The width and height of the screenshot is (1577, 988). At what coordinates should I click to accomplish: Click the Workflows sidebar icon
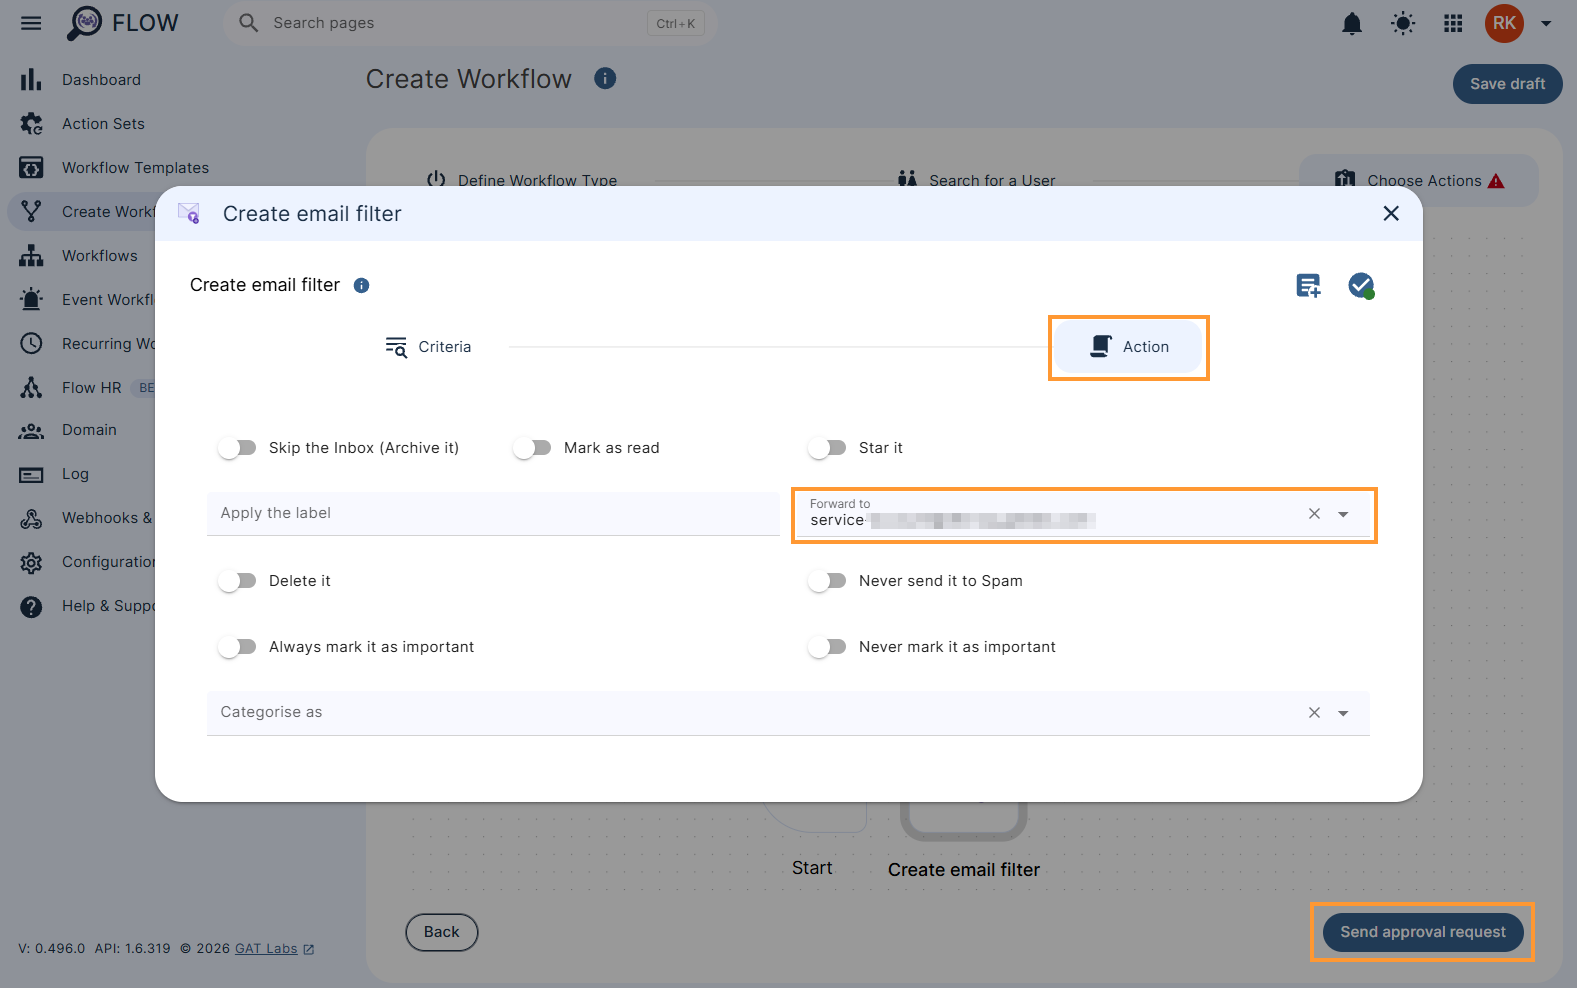point(31,256)
